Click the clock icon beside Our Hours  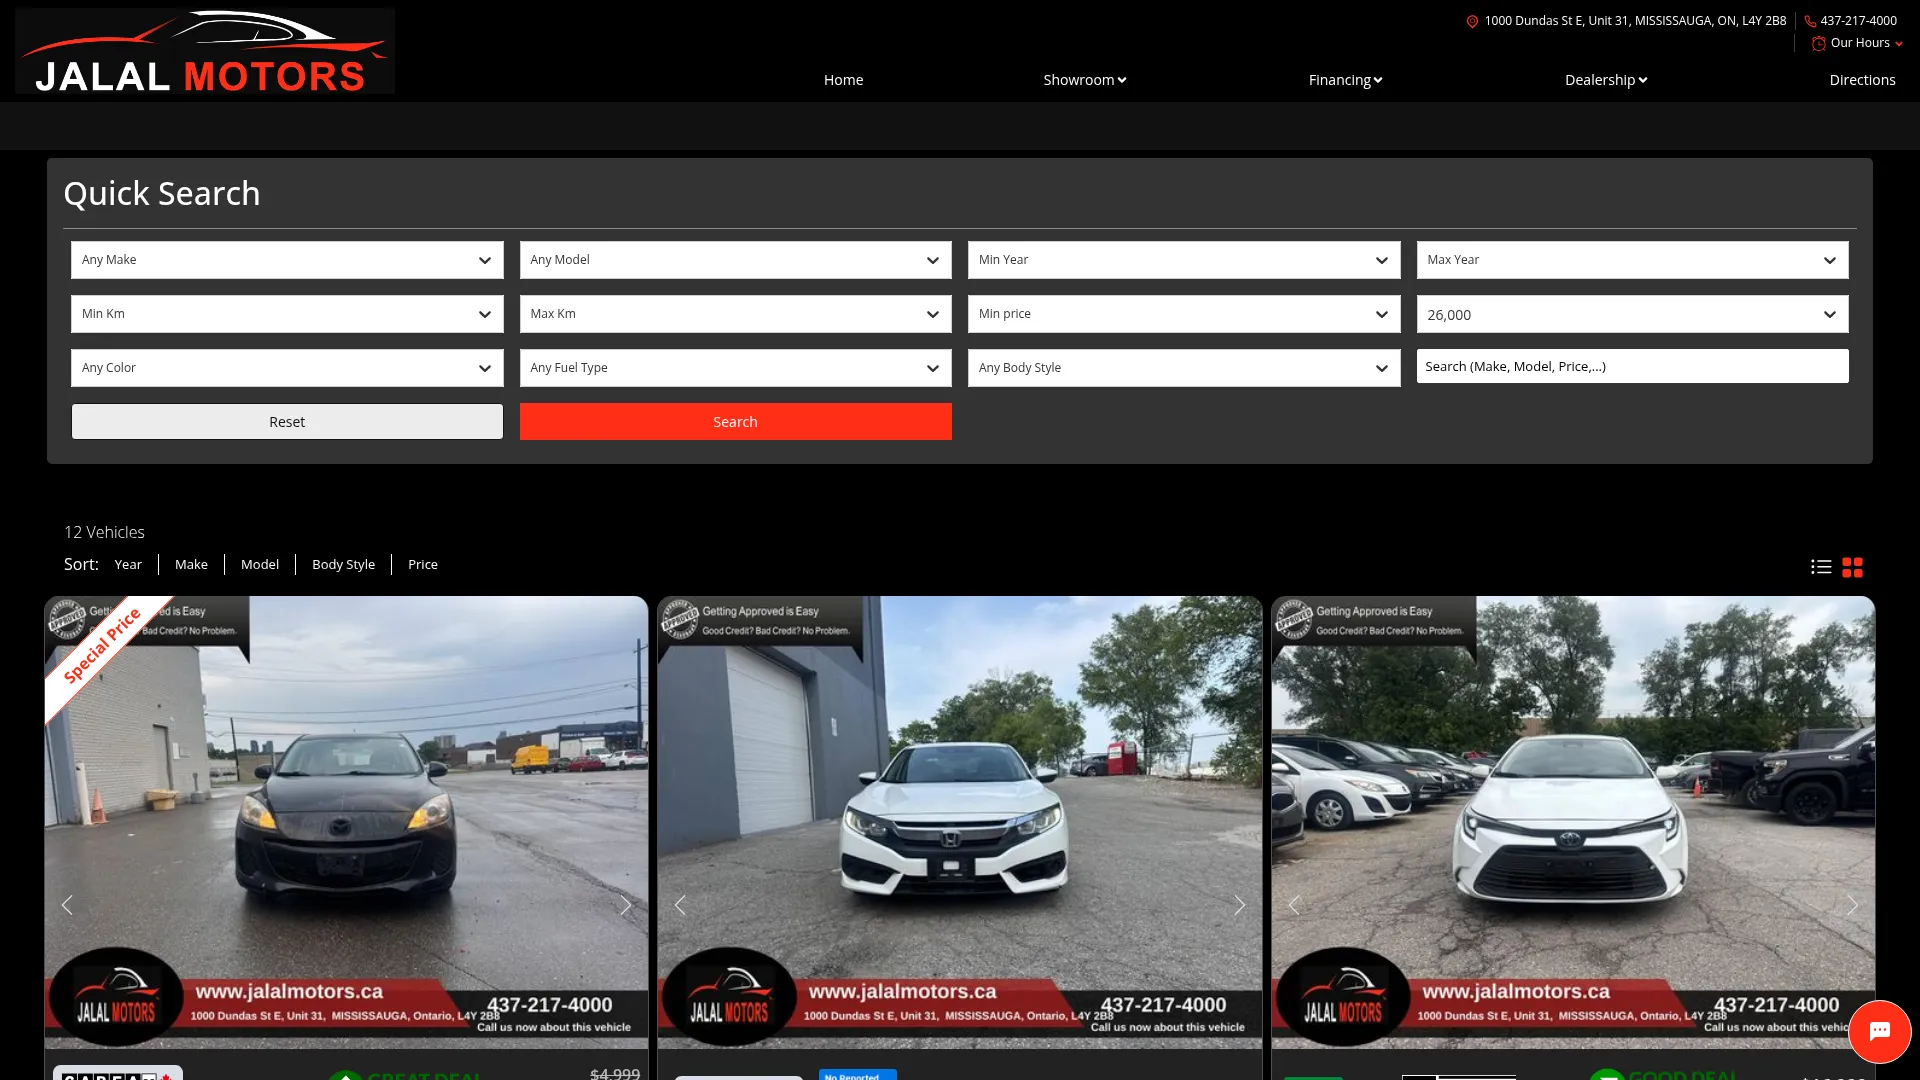click(x=1819, y=43)
